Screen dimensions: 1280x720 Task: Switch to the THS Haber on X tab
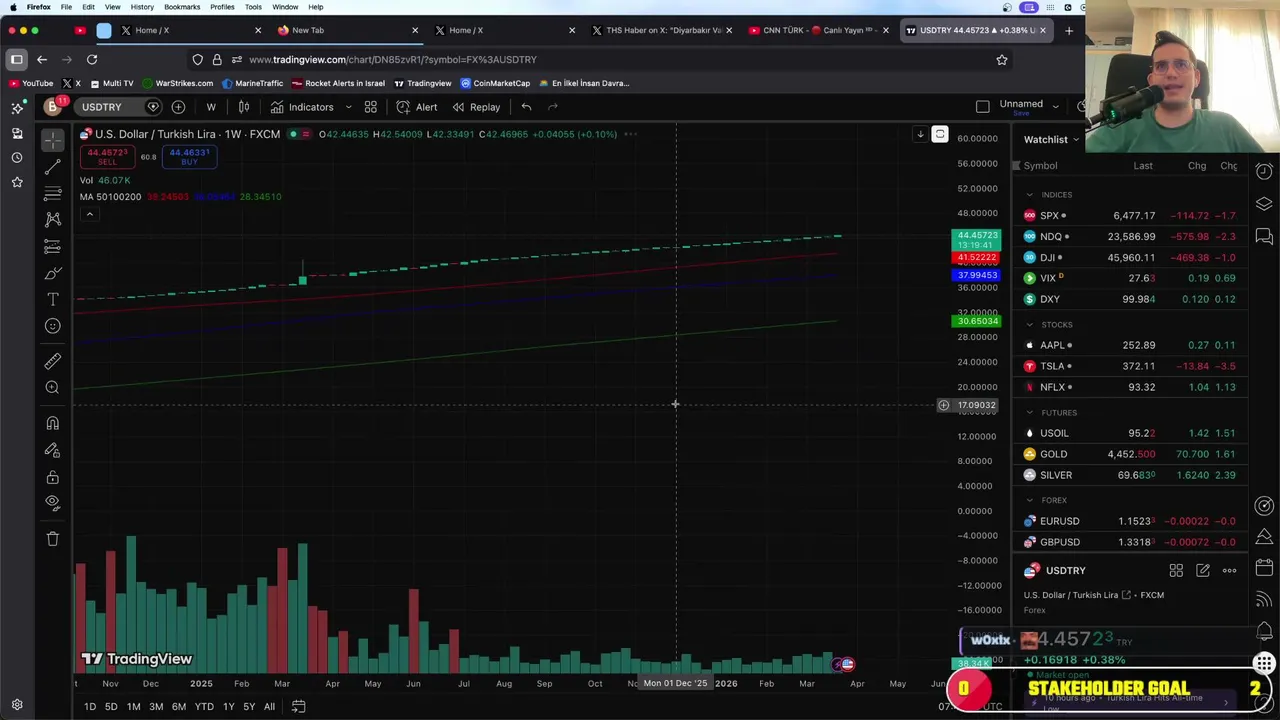(660, 30)
